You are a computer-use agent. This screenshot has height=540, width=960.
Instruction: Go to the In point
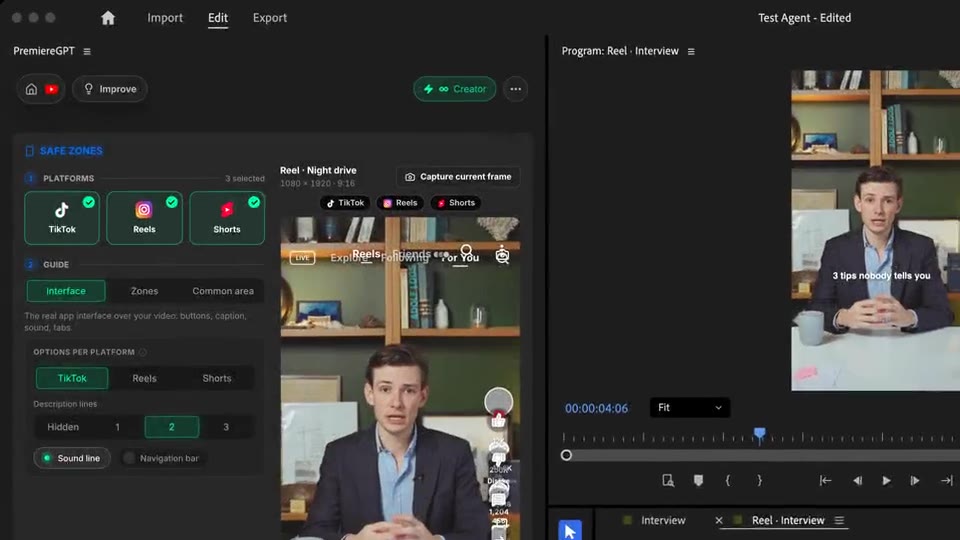825,481
